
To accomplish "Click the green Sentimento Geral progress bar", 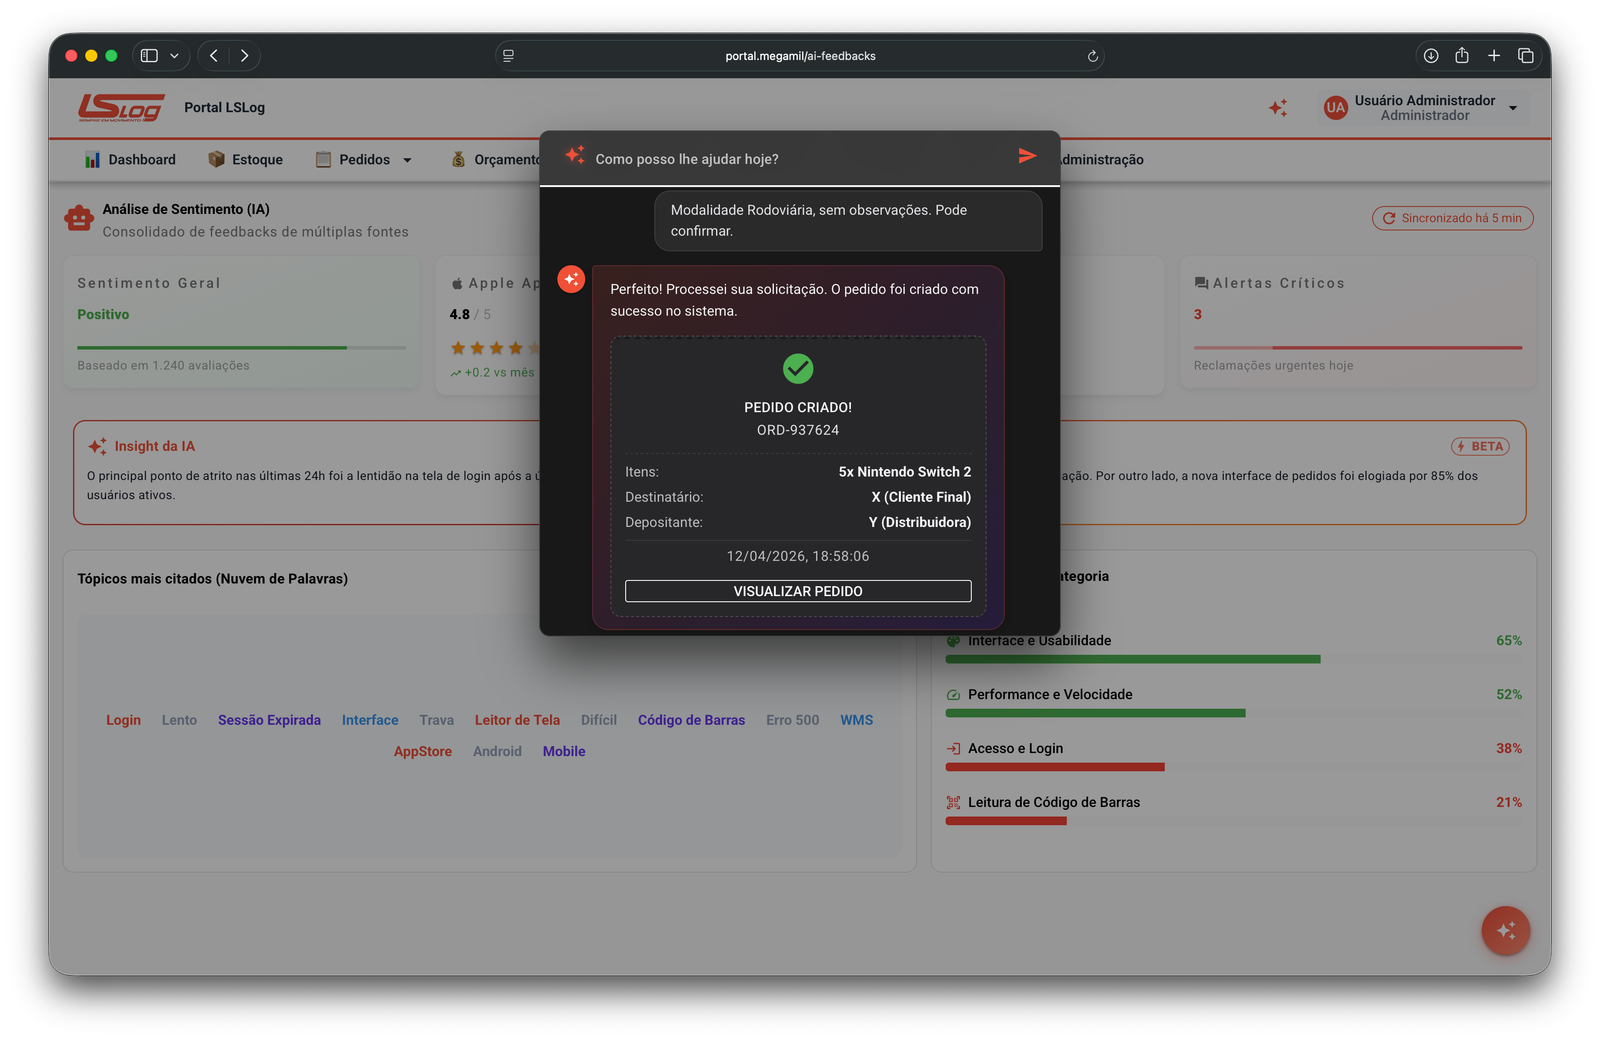I will pos(212,347).
